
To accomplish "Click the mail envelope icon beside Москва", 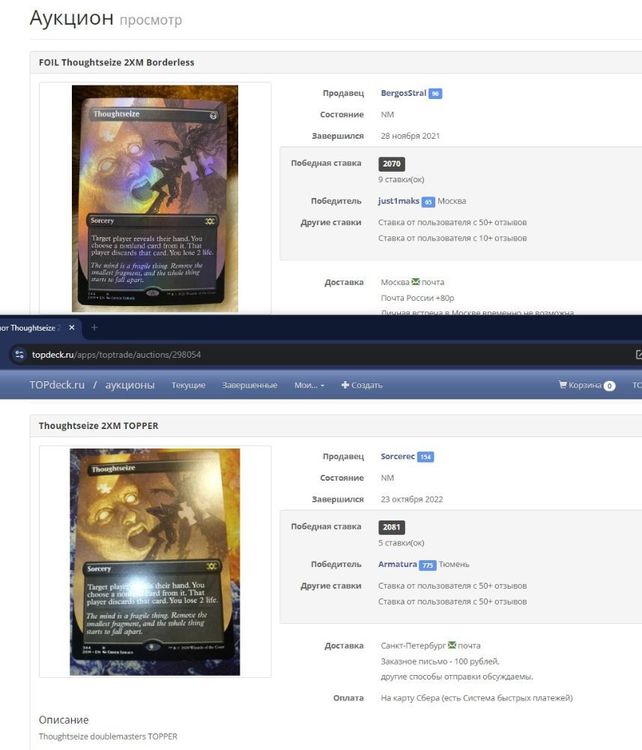I will (416, 283).
